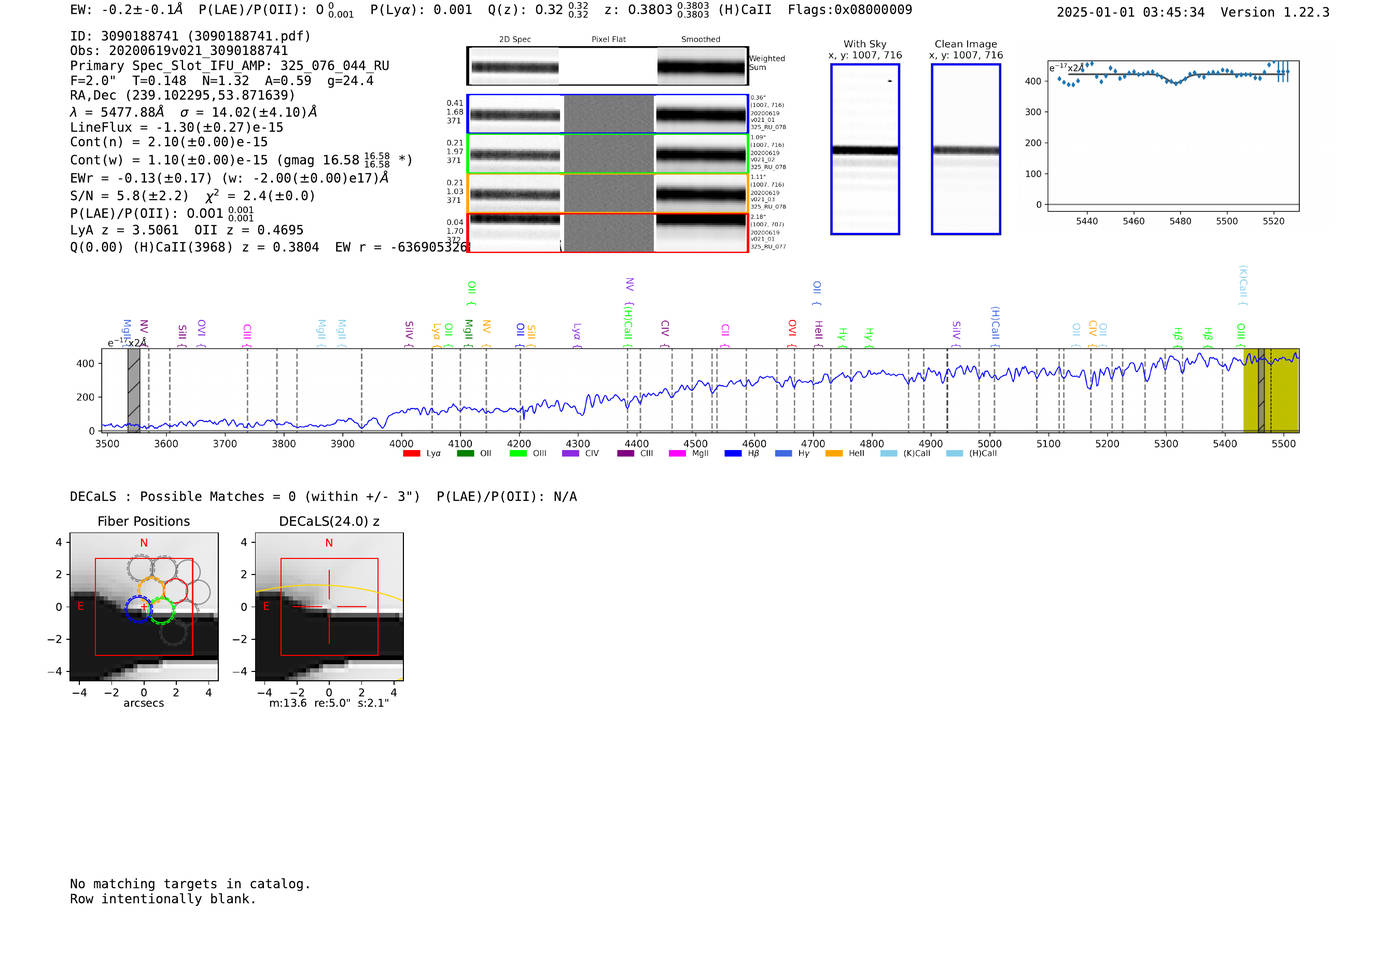Image resolution: width=1400 pixels, height=953 pixels.
Task: Click the Flags:0x08000009 text
Action: pyautogui.click(x=850, y=10)
